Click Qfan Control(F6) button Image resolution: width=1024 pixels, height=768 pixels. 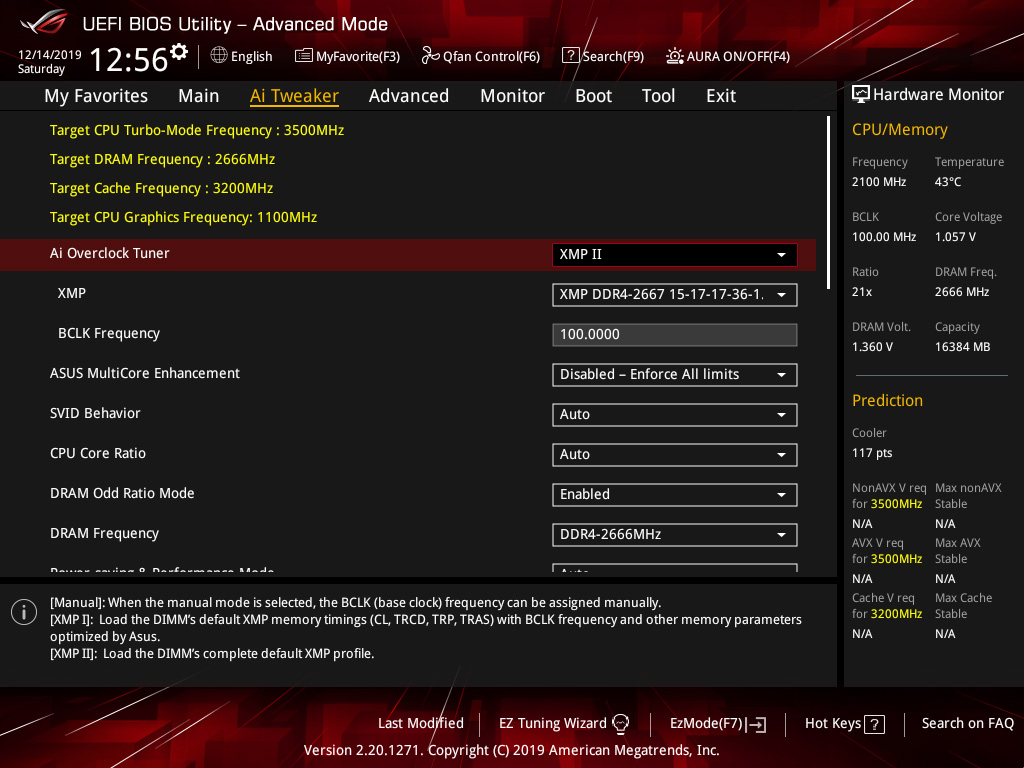[x=481, y=56]
